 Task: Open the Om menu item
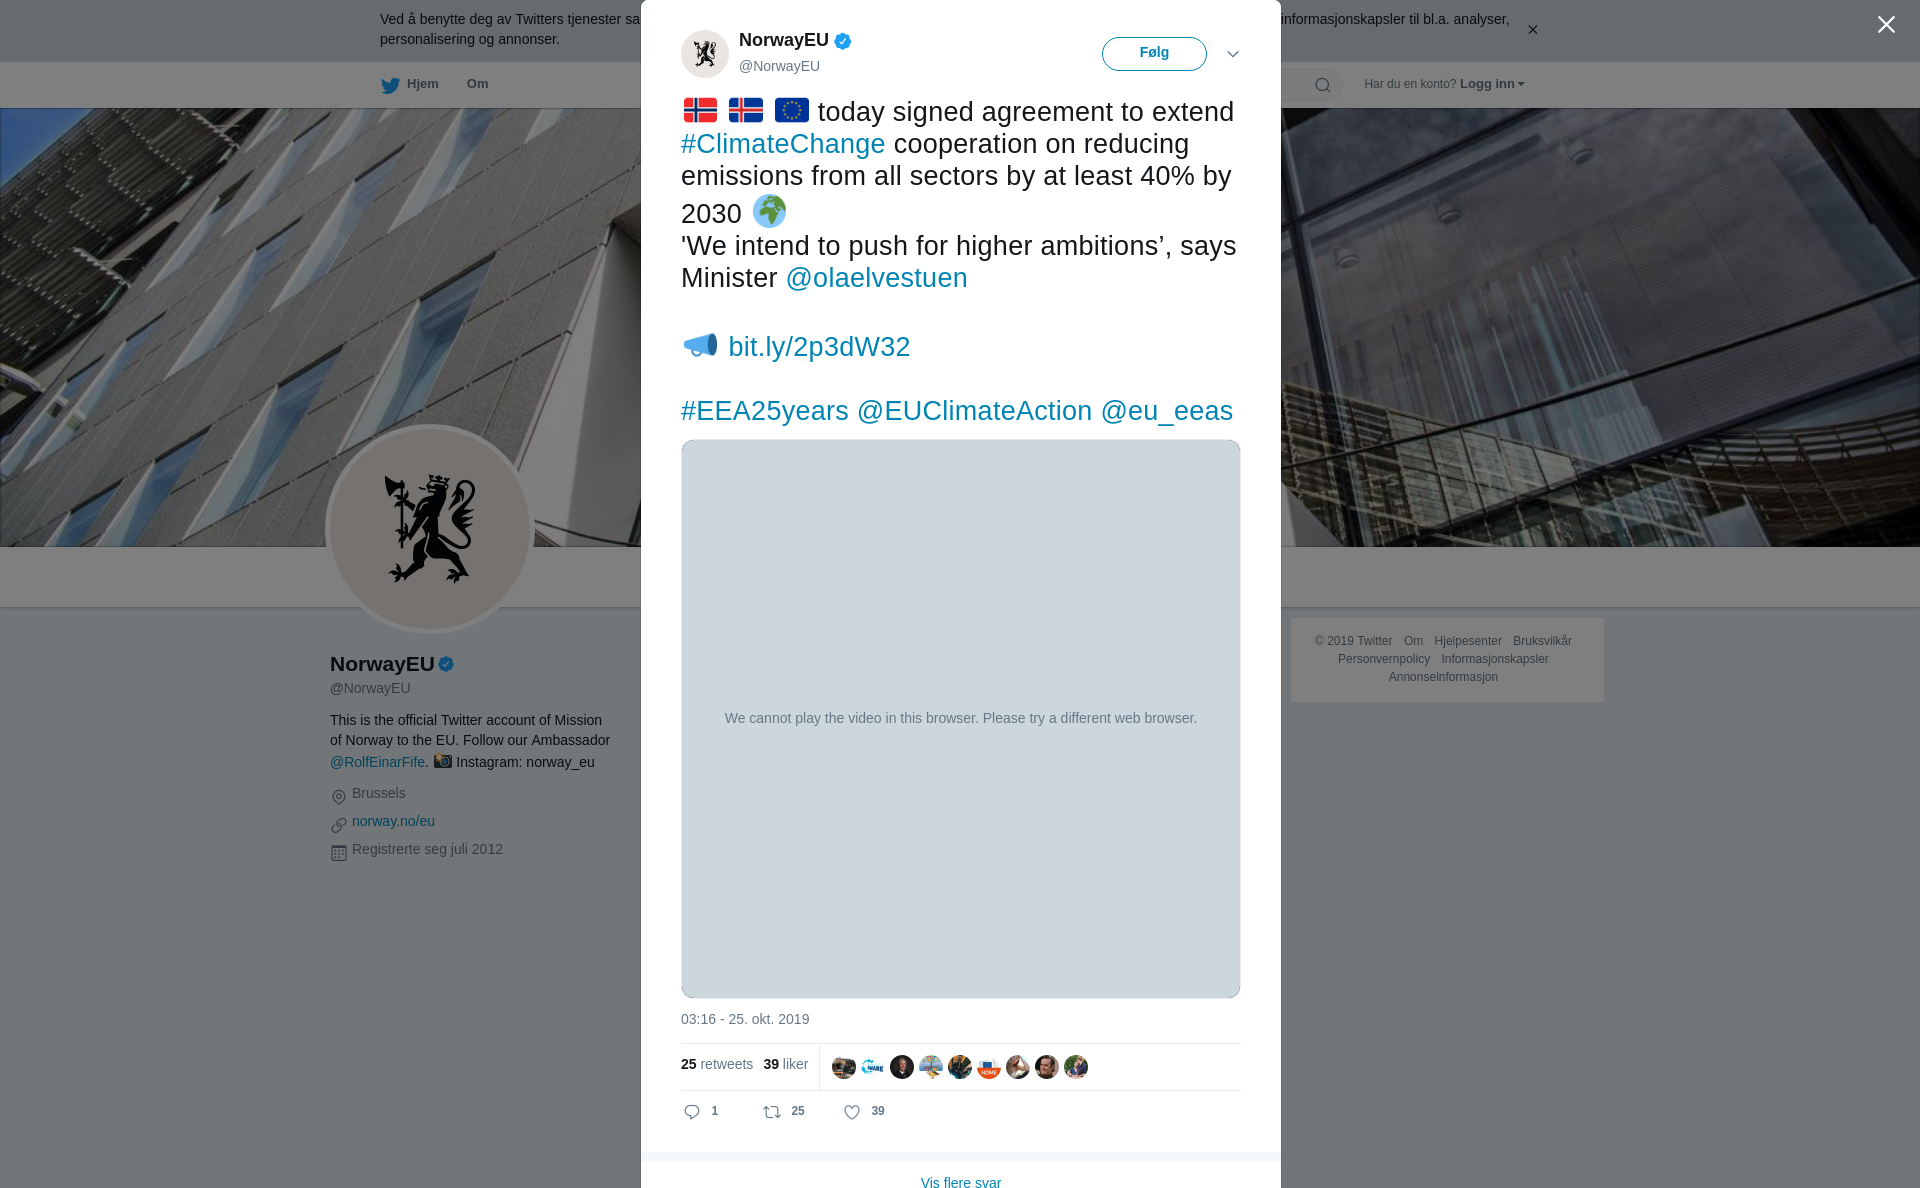[x=477, y=84]
